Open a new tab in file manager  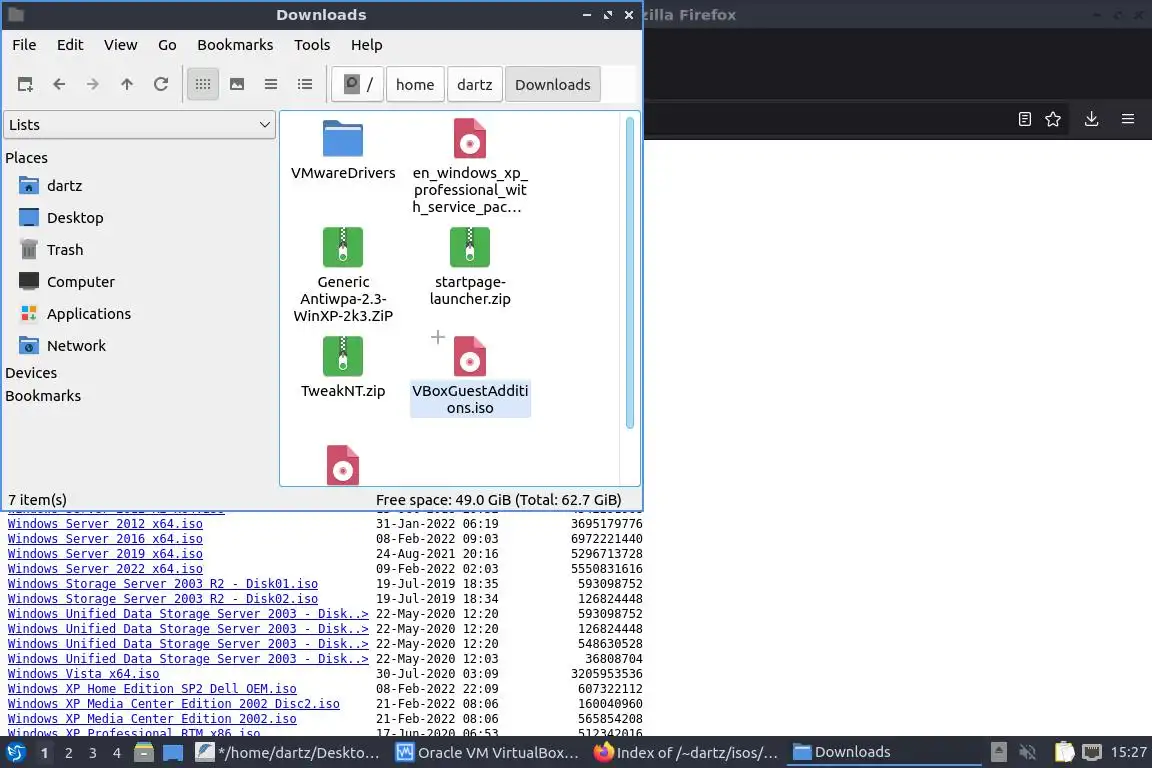[x=25, y=85]
